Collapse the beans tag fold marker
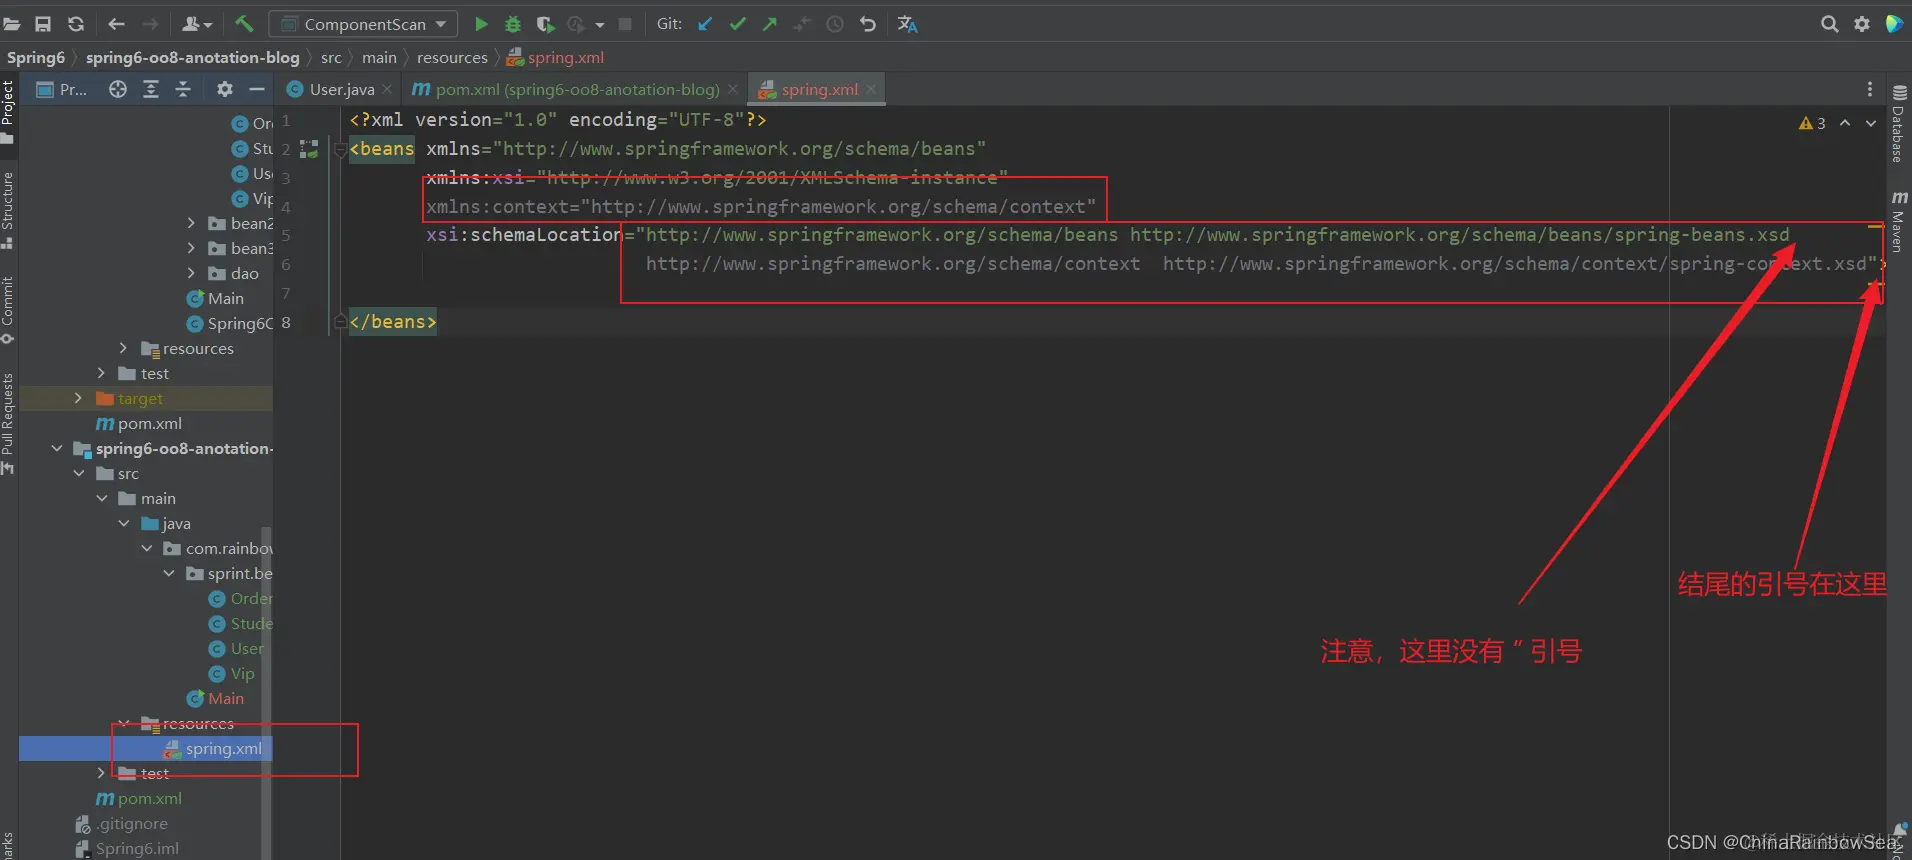1912x860 pixels. (x=340, y=150)
